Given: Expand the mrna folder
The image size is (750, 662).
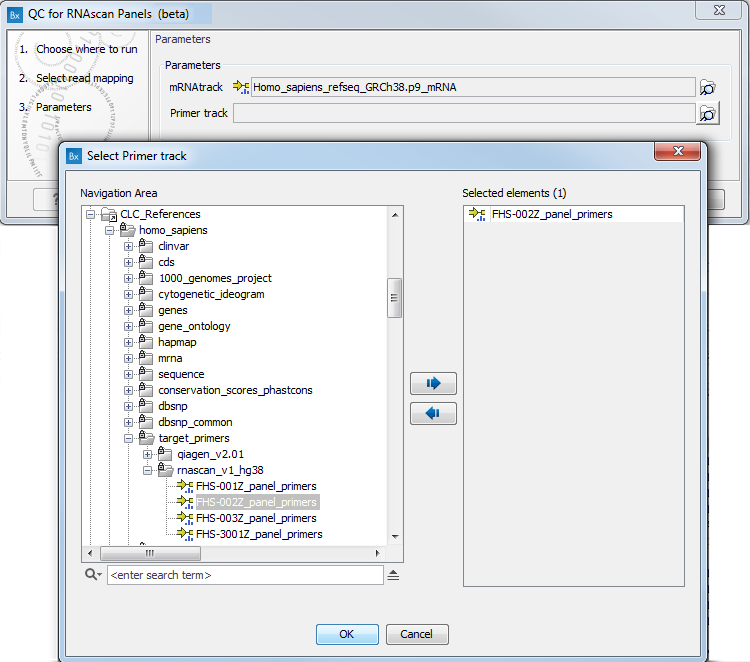Looking at the screenshot, I should coord(128,358).
